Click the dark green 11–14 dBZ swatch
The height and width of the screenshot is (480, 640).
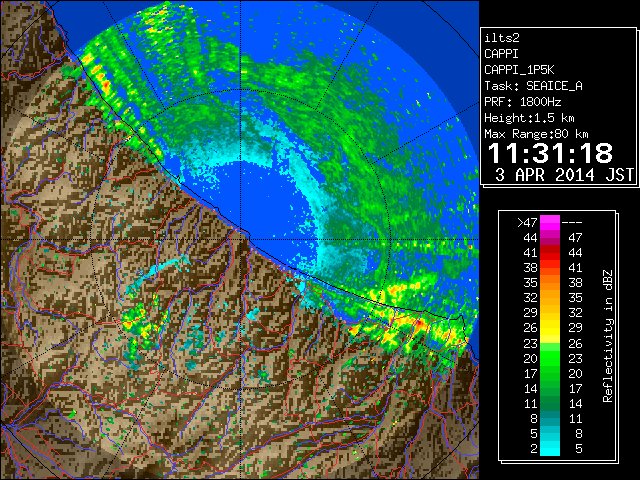(x=550, y=403)
